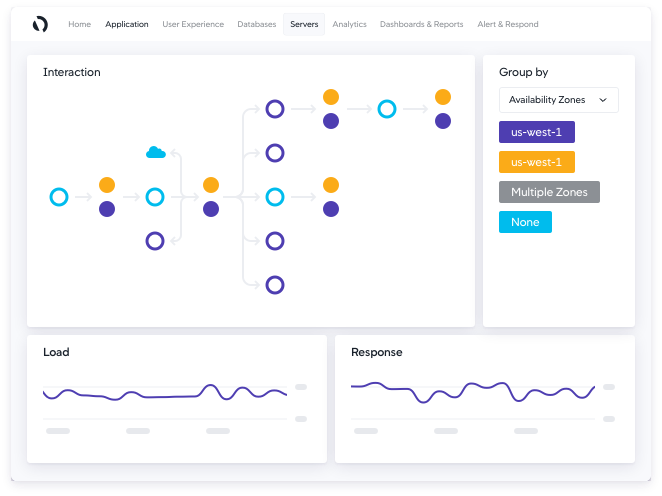Click the app logo in the navigation bar
Viewport: 662px width, 496px height.
[40, 24]
